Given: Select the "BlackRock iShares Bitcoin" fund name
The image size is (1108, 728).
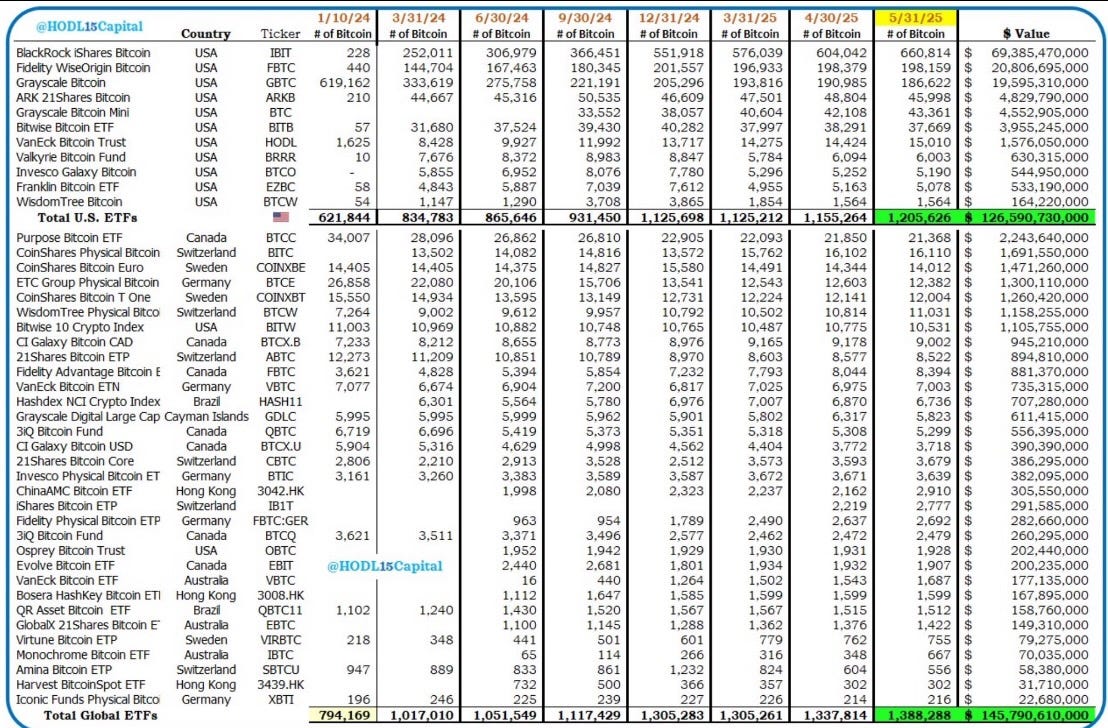Looking at the screenshot, I should pyautogui.click(x=83, y=53).
